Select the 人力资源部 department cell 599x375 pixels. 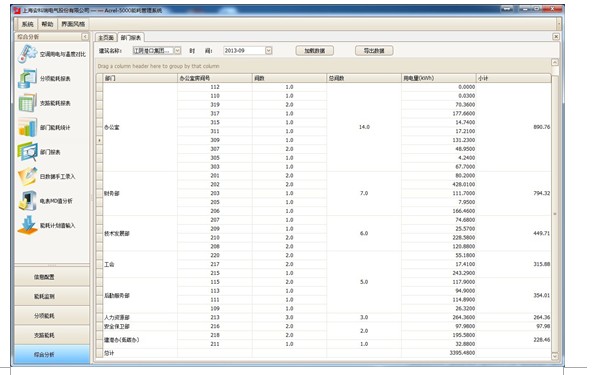(x=140, y=317)
